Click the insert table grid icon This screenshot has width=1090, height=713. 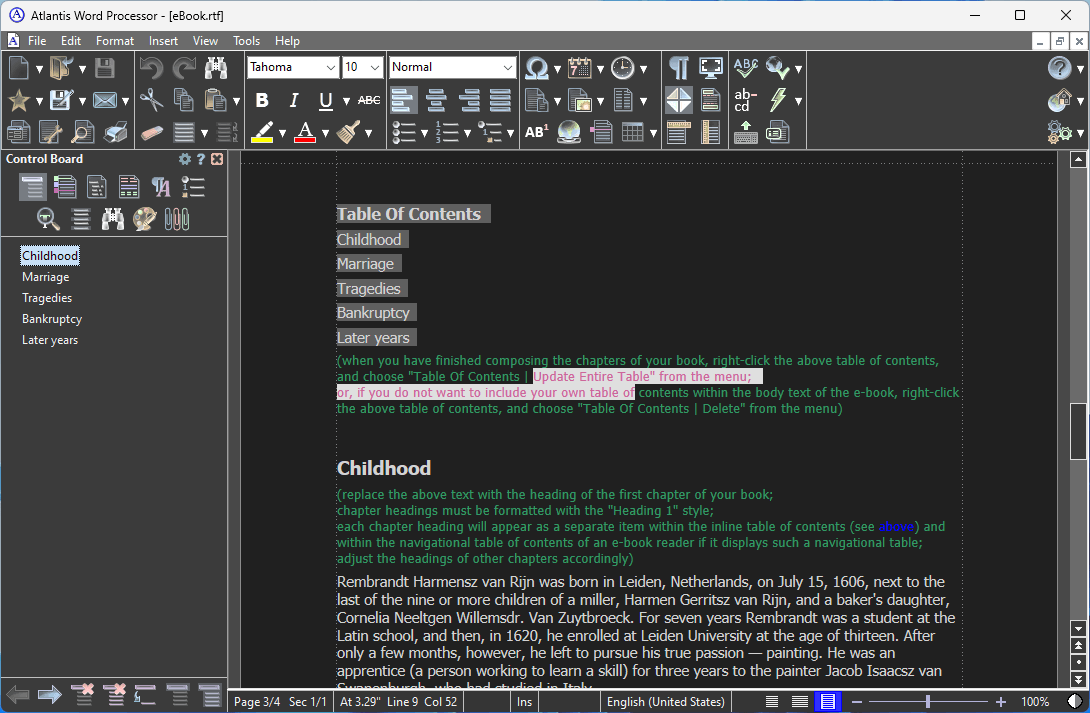click(x=633, y=132)
